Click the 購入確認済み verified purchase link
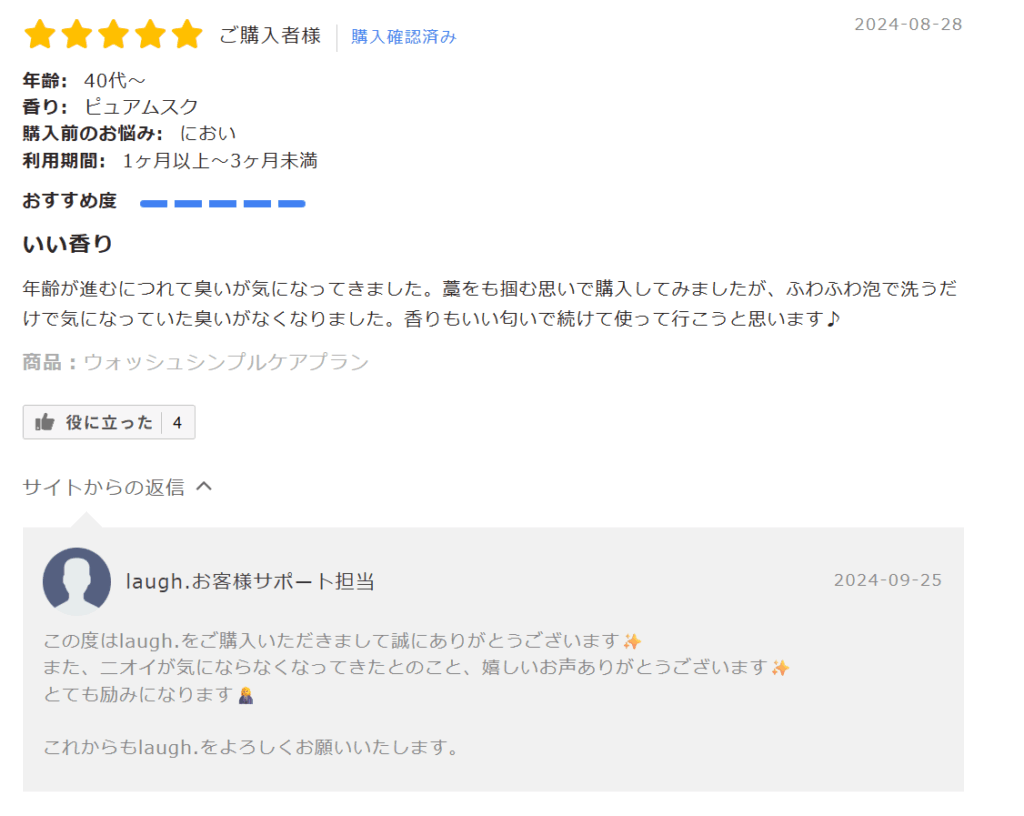The height and width of the screenshot is (816, 1024). (x=403, y=37)
